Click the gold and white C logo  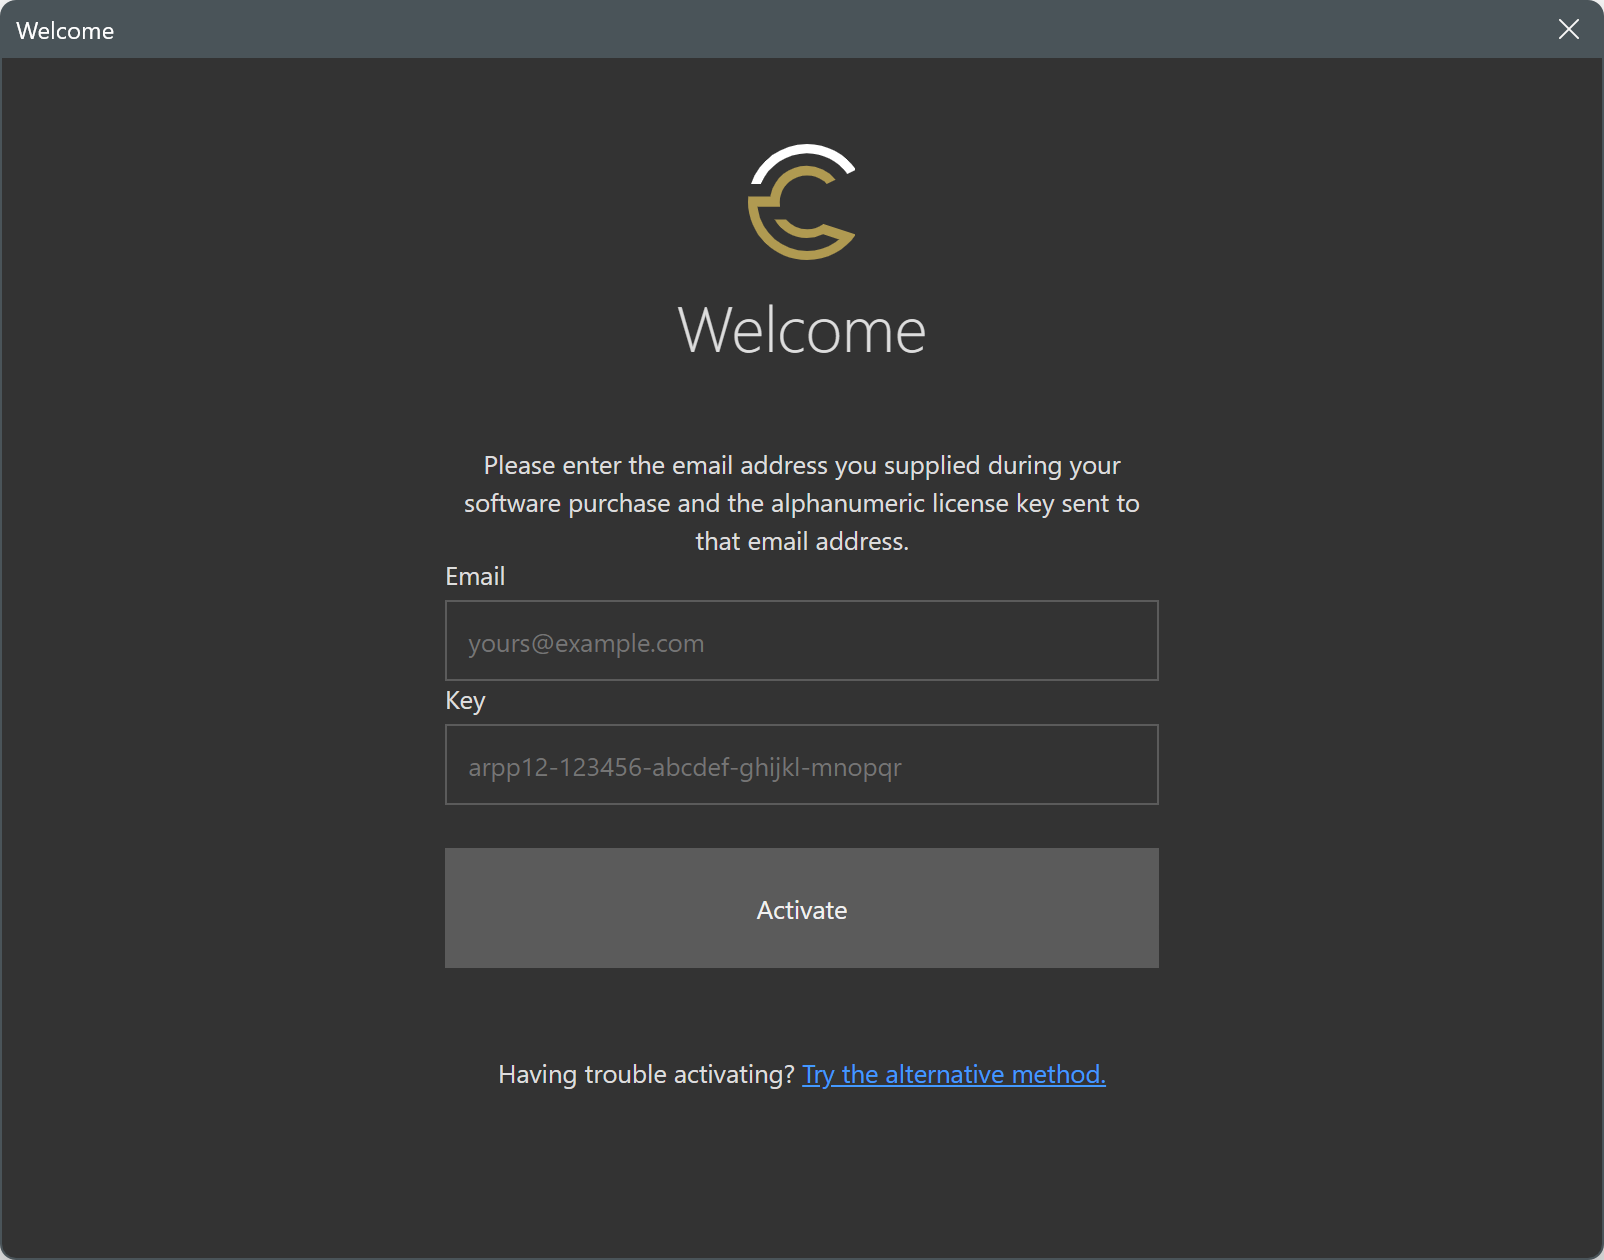click(802, 202)
